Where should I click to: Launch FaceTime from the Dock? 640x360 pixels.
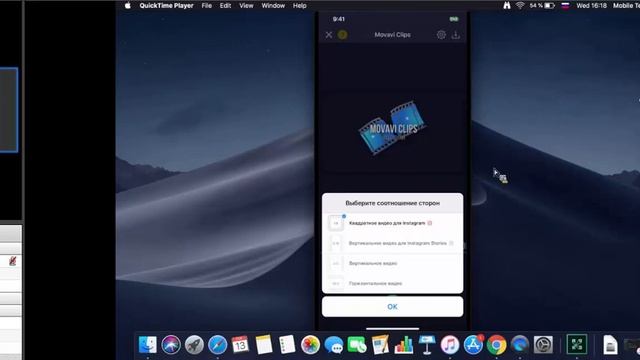[x=357, y=345]
